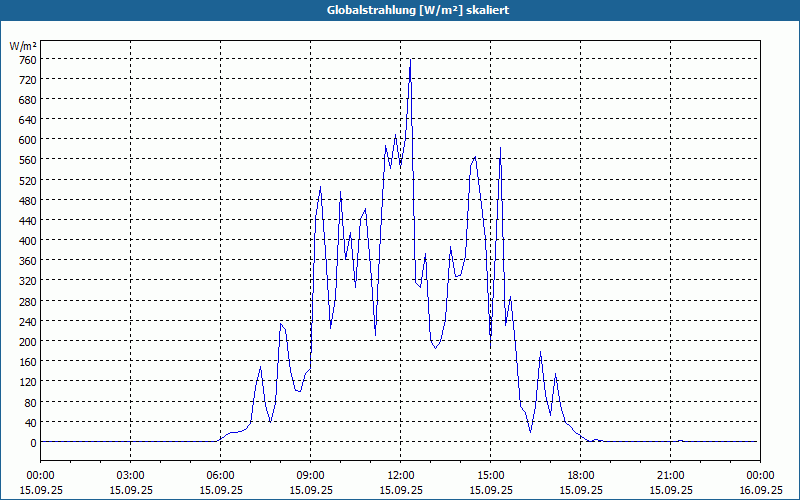Click the '00:00' time label above 16.09.25

coord(760,476)
